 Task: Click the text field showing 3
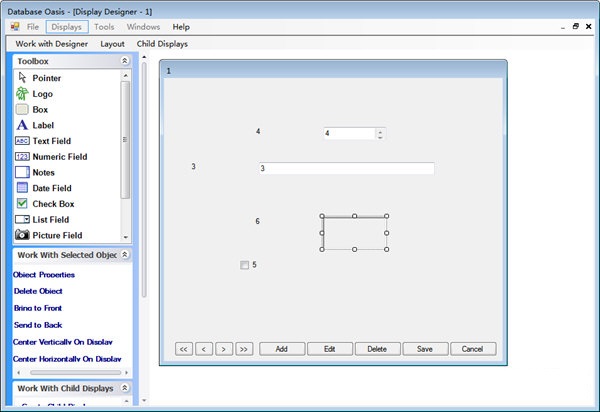coord(346,168)
